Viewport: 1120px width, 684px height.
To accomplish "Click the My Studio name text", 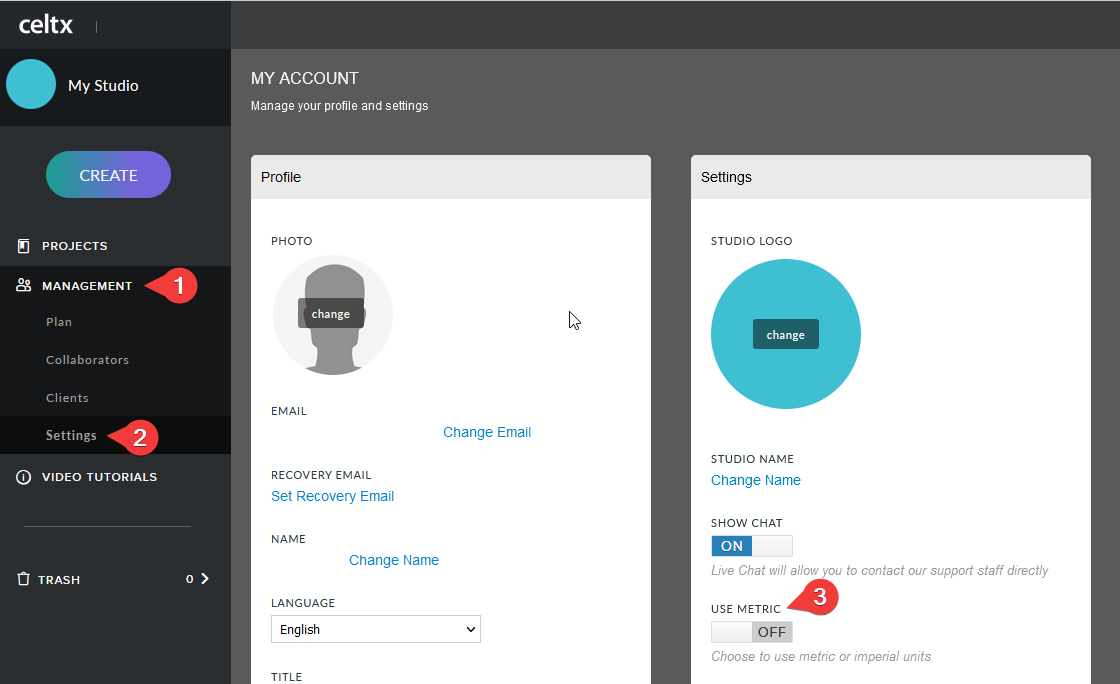I will click(103, 86).
